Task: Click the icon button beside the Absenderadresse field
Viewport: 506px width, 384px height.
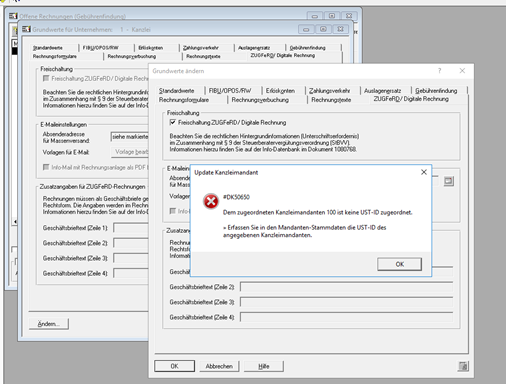Action: (449, 181)
